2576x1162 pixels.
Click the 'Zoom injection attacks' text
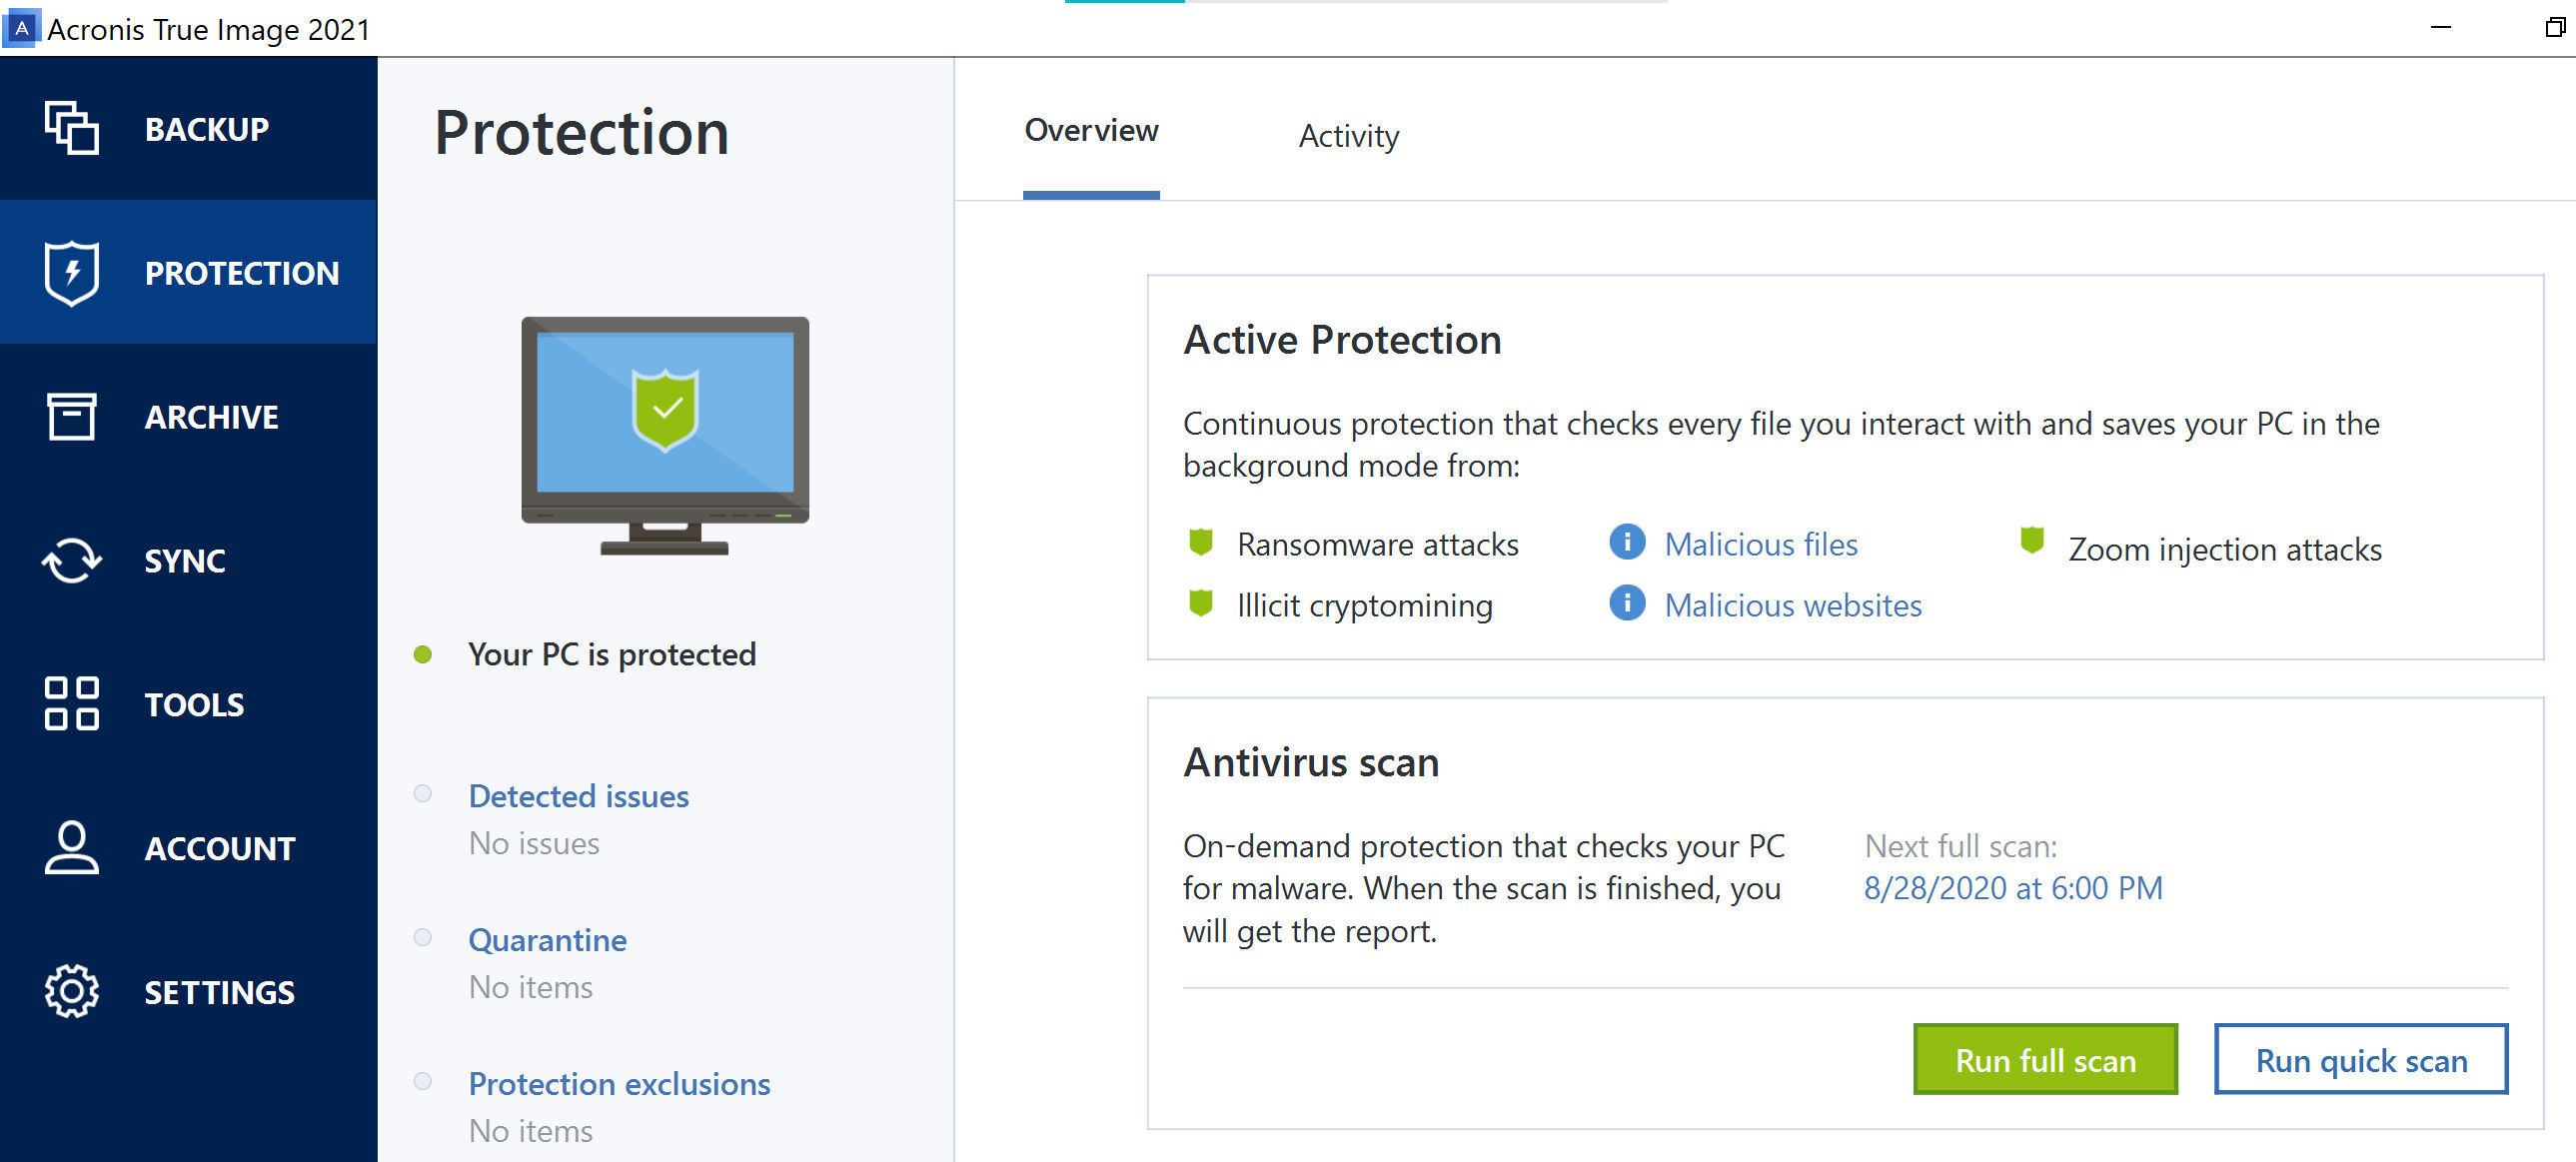coord(2225,549)
